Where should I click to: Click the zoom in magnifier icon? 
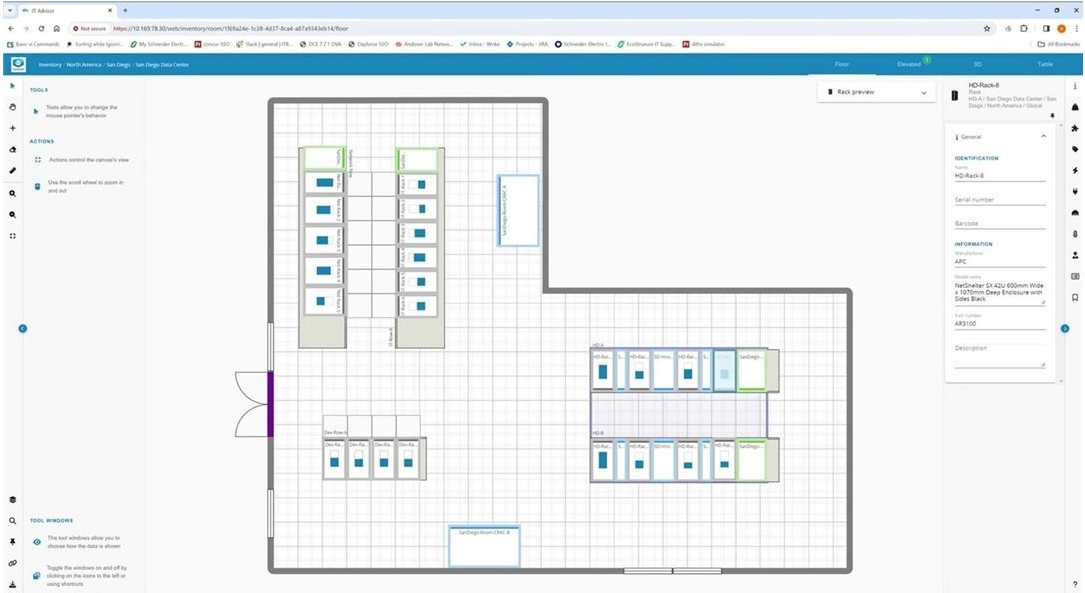coord(13,193)
